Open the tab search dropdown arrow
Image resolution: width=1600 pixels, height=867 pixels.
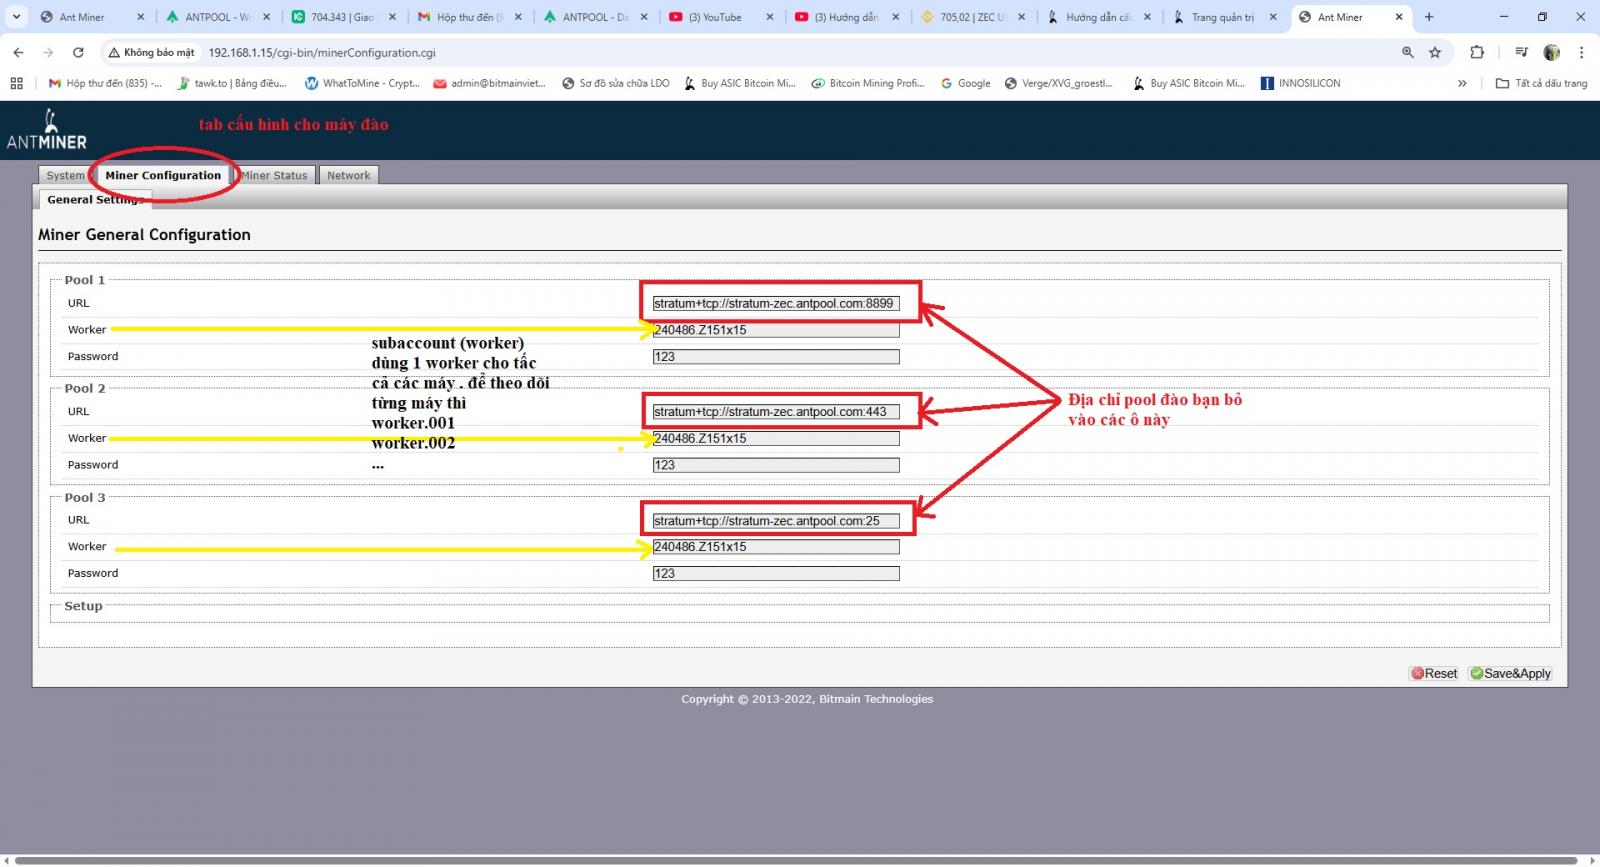click(16, 17)
